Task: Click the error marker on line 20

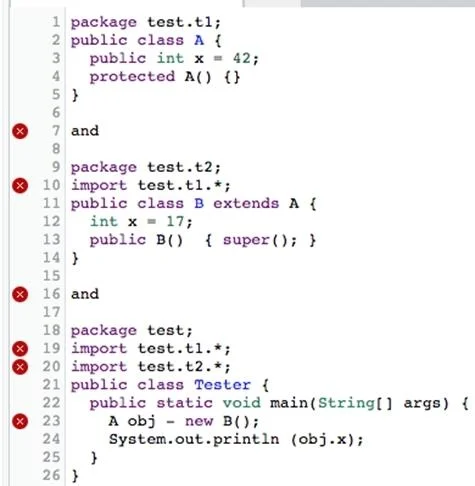Action: 20,367
